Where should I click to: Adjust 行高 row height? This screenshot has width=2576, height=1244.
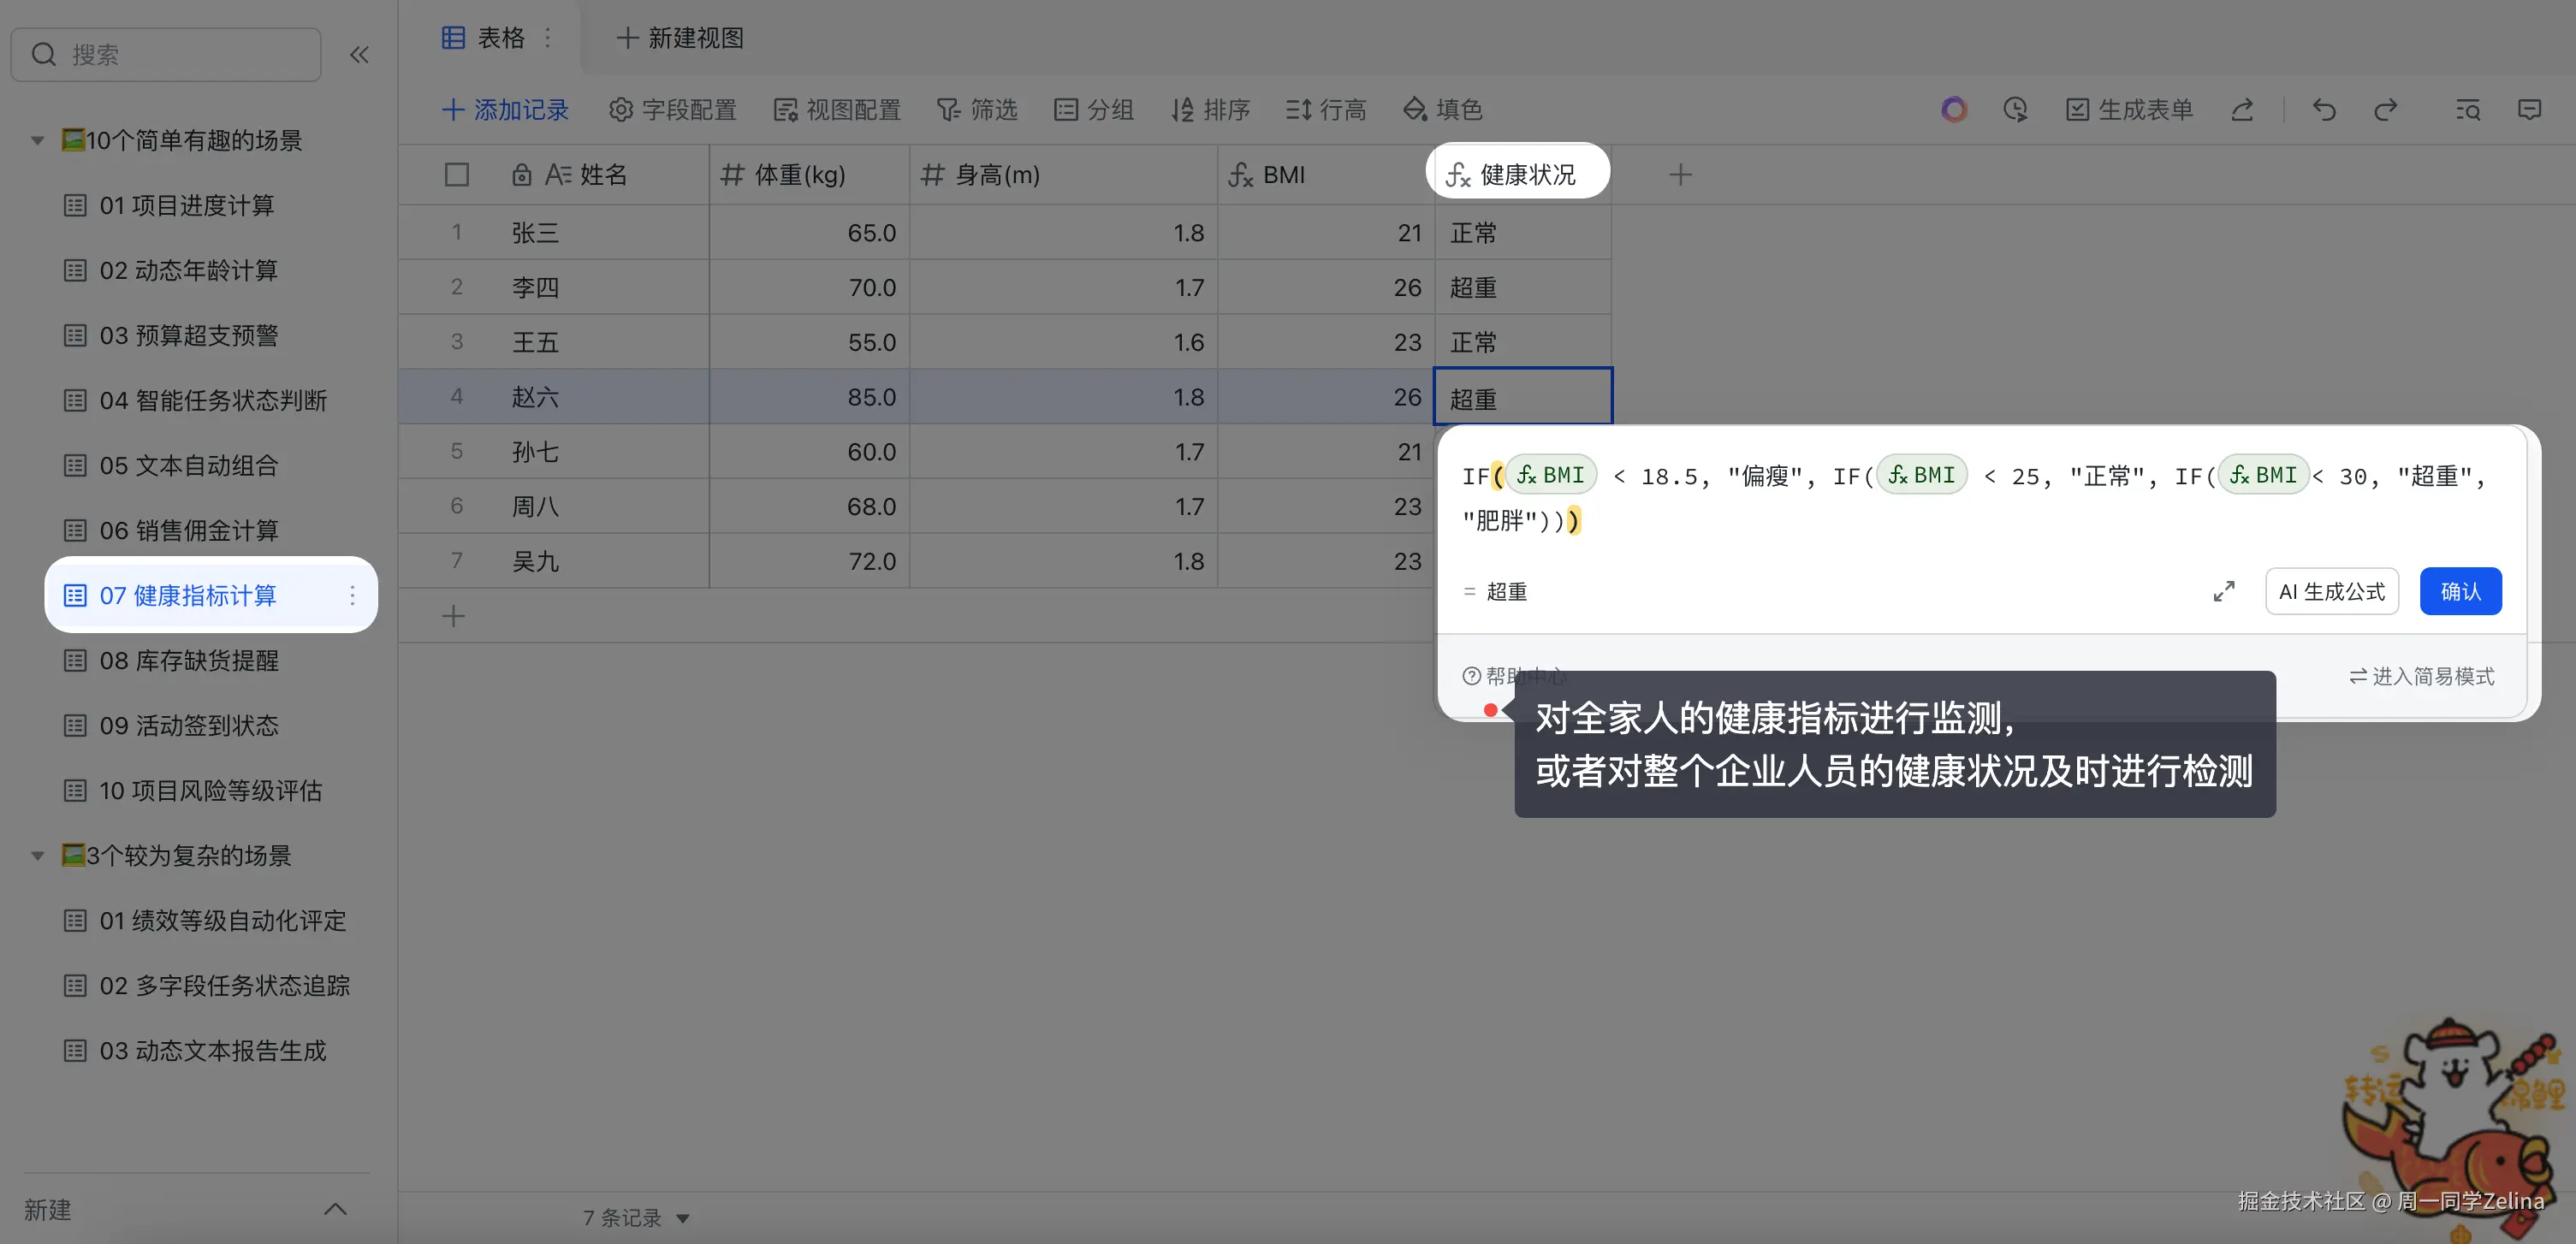click(1326, 110)
